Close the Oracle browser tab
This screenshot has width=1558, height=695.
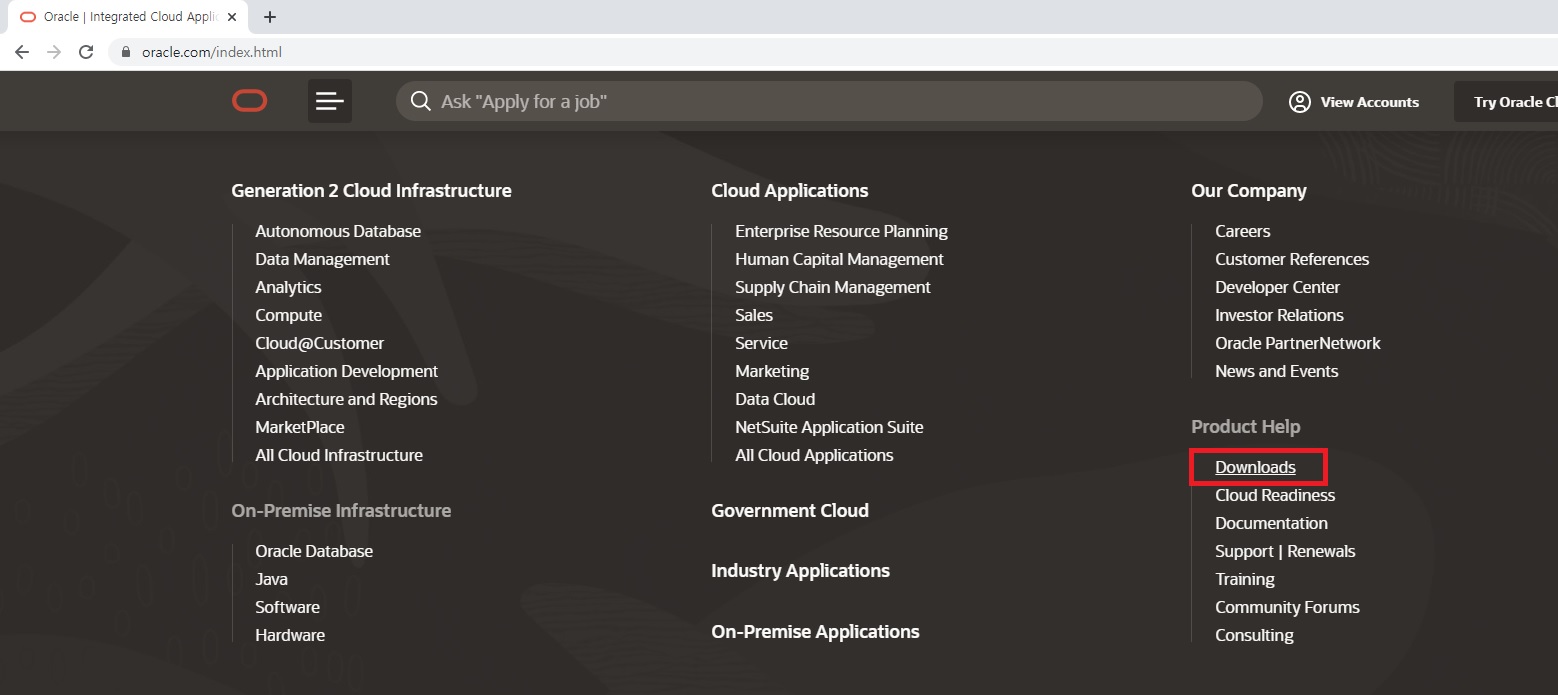pyautogui.click(x=232, y=17)
